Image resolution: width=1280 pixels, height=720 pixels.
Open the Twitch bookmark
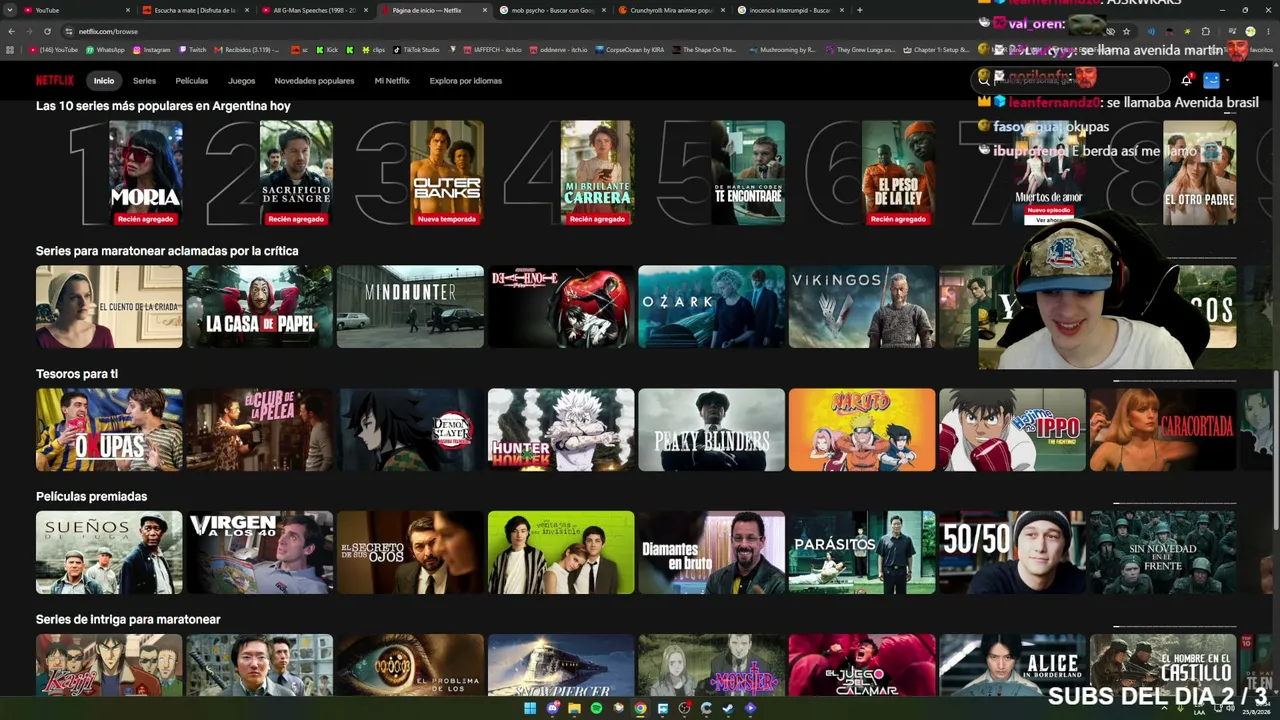[x=192, y=50]
